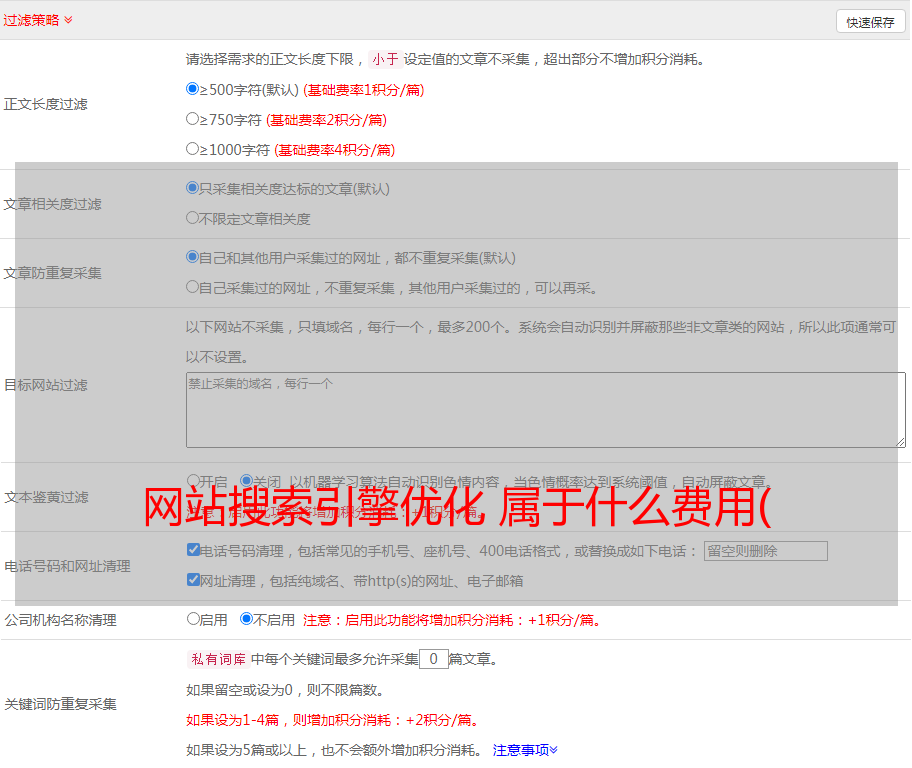Image resolution: width=912 pixels, height=768 pixels.
Task: Click the 禁止采集的域名 textarea
Action: point(545,410)
